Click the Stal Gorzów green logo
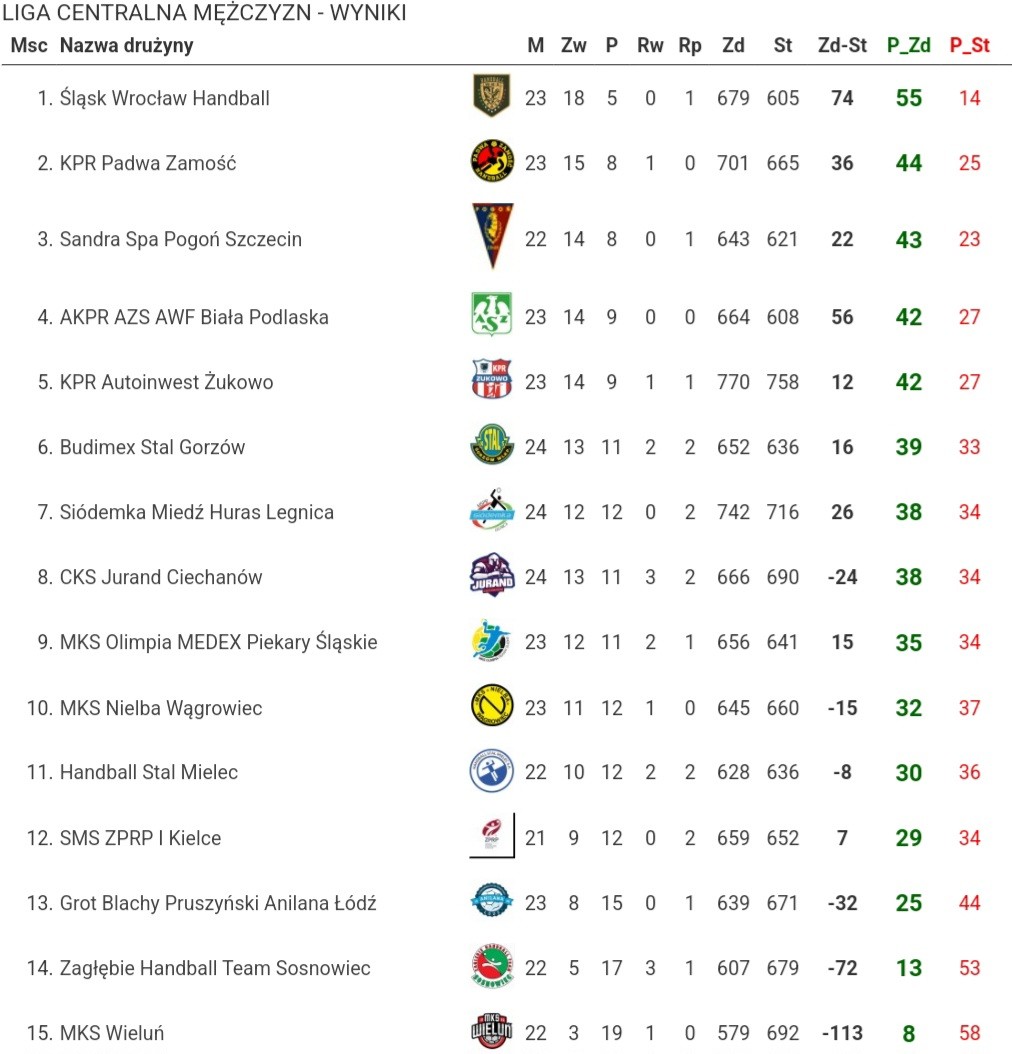1012x1054 pixels. [x=492, y=444]
